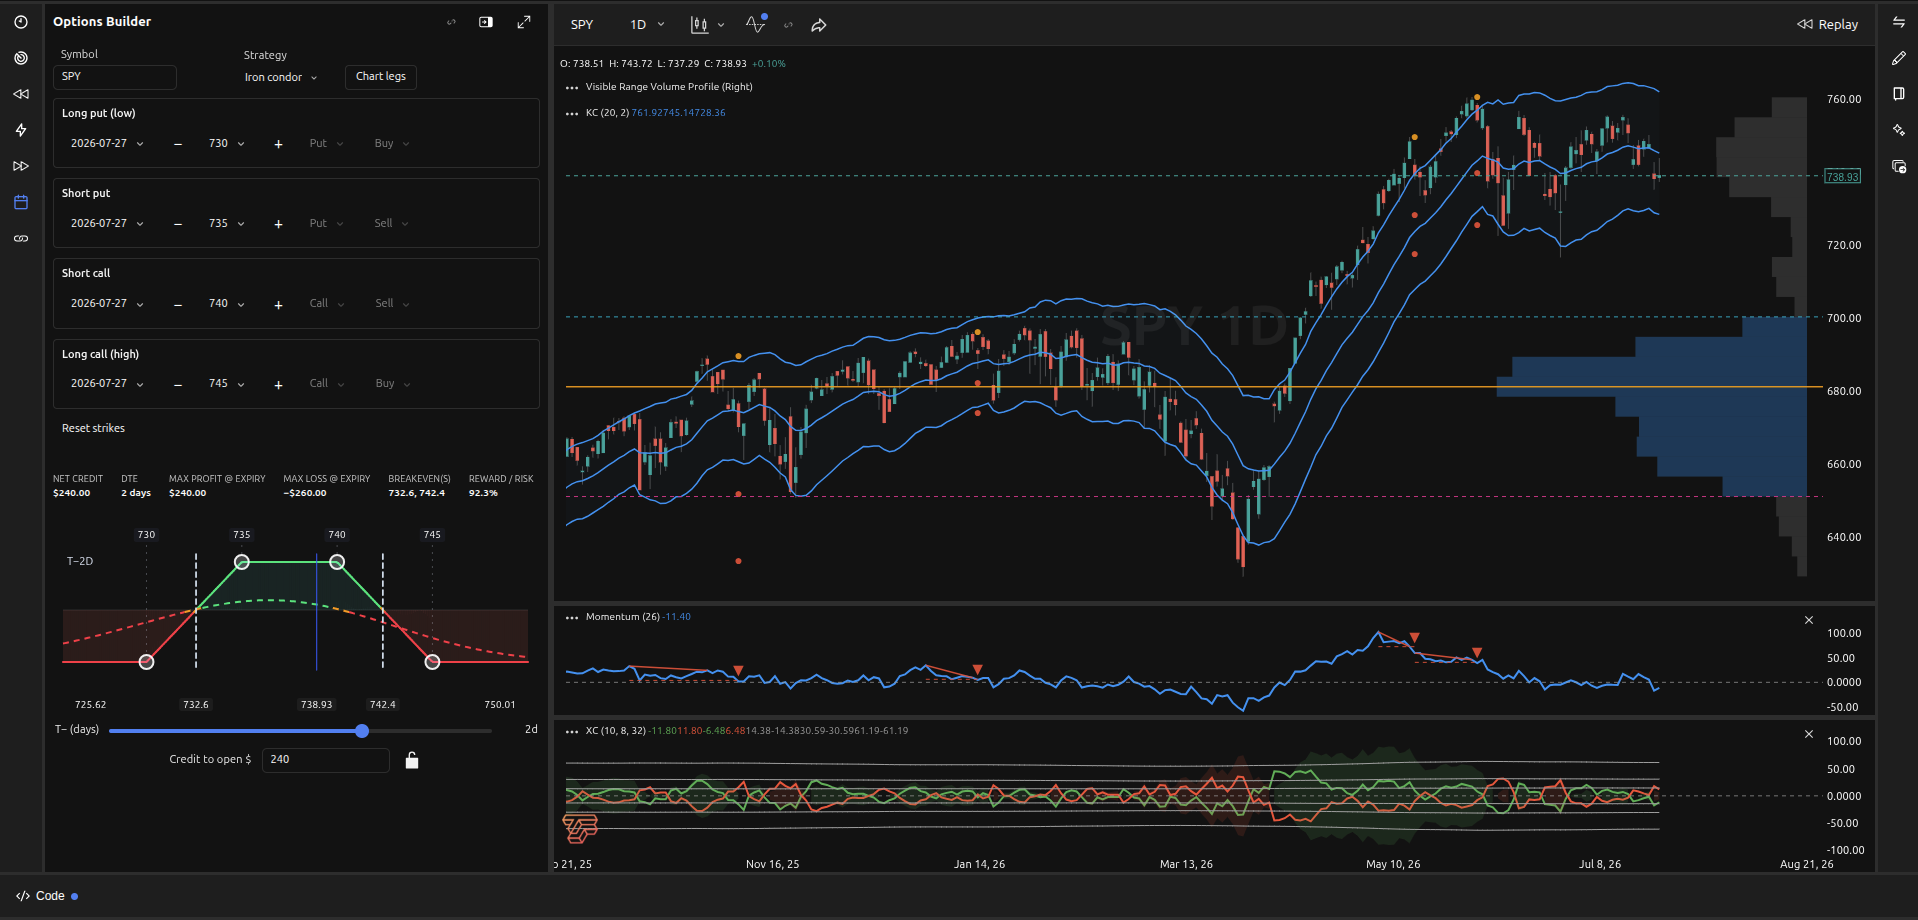Open the 745 strike dropdown
The width and height of the screenshot is (1918, 920).
click(227, 383)
